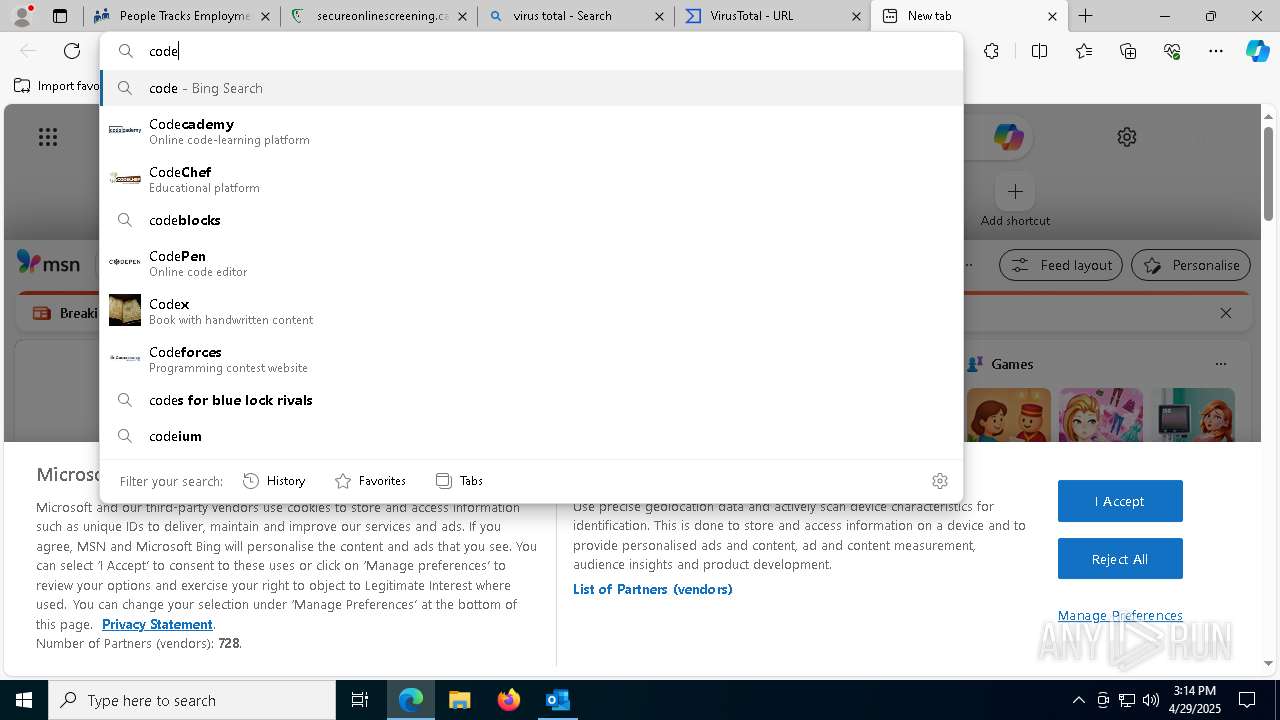Viewport: 1280px width, 720px height.
Task: Open the Feed layout button
Action: (1061, 265)
